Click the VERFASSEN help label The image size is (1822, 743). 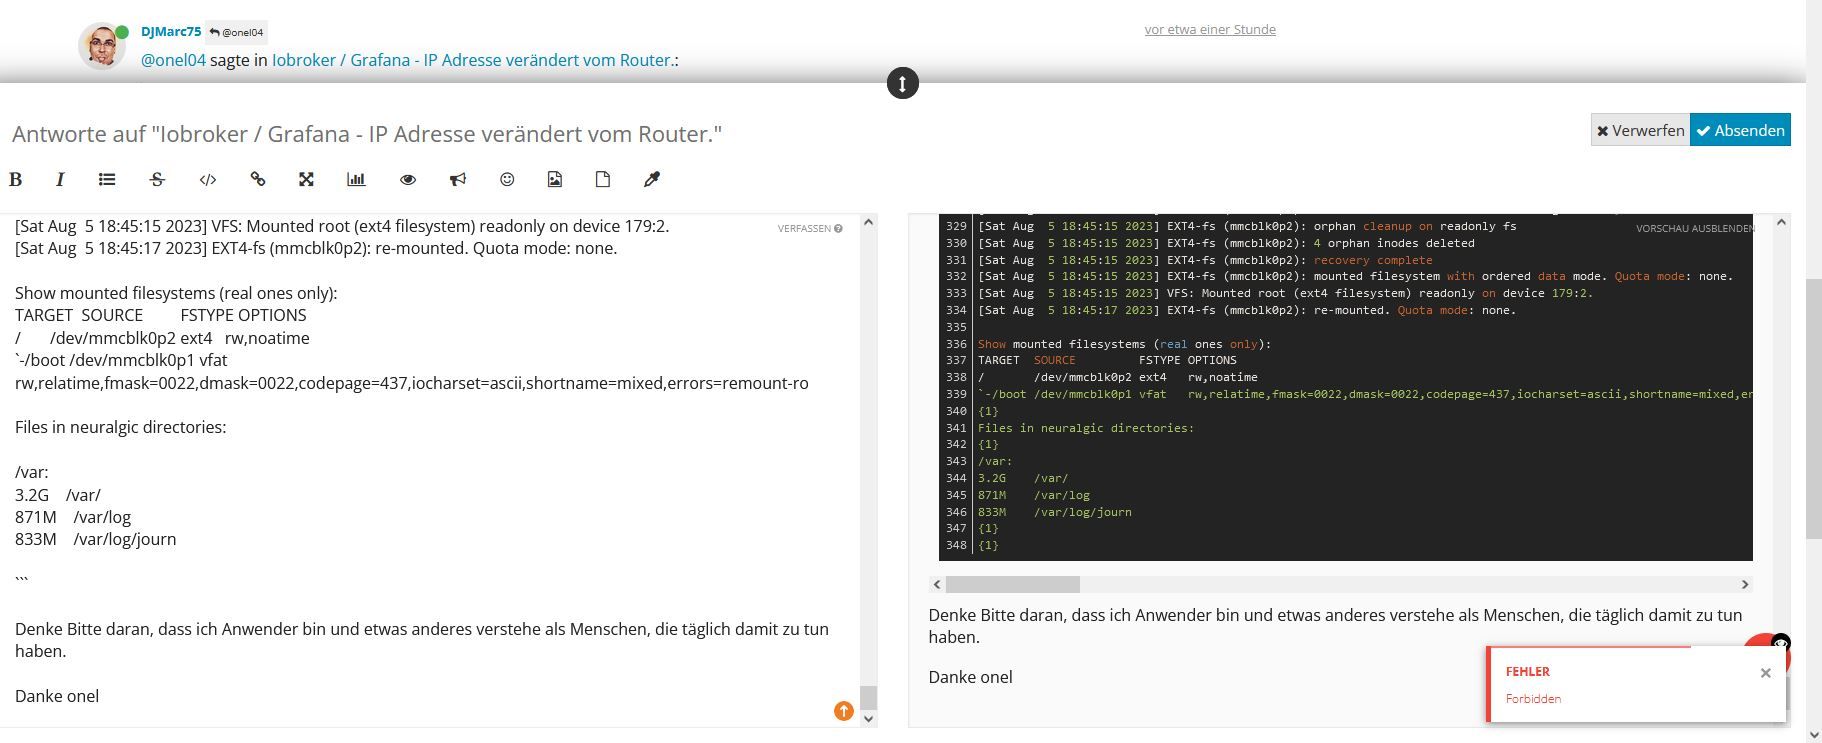click(x=810, y=229)
